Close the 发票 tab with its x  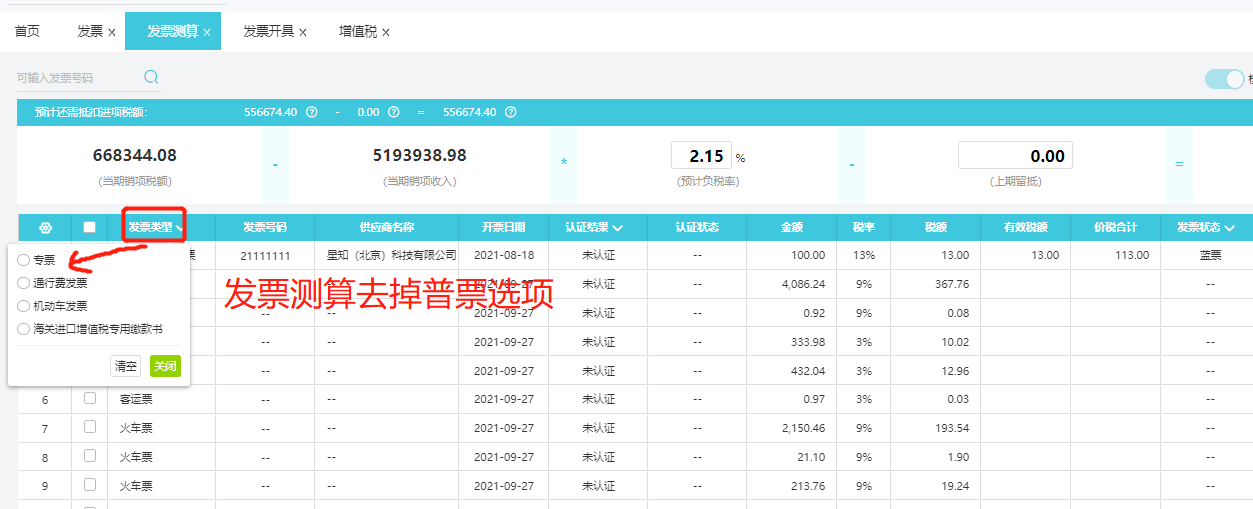pyautogui.click(x=112, y=32)
